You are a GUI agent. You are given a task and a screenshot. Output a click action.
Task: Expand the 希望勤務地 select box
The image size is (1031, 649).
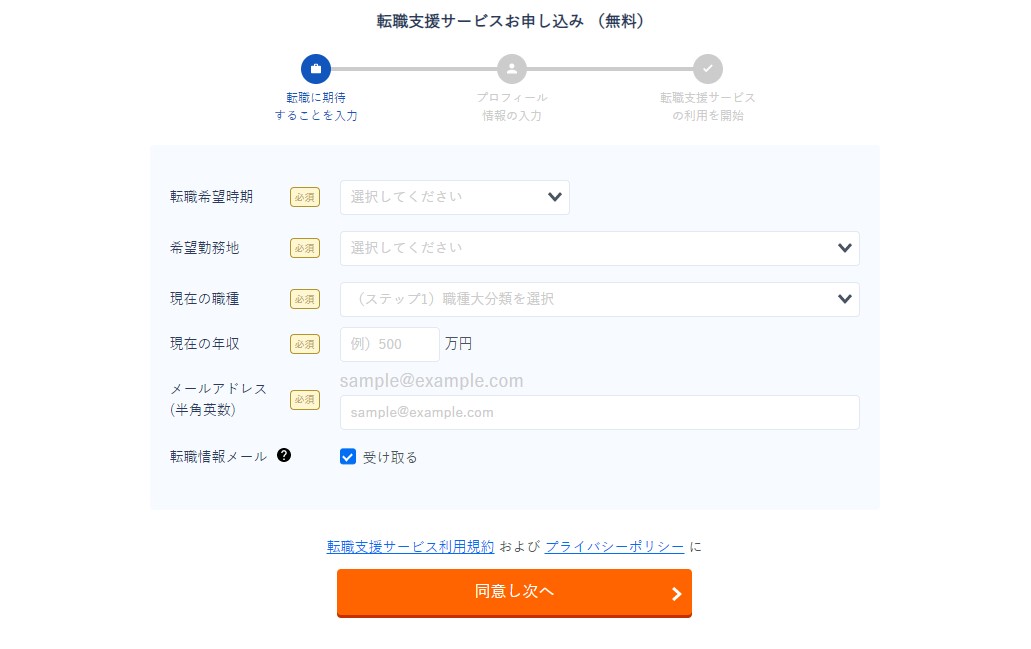(599, 248)
